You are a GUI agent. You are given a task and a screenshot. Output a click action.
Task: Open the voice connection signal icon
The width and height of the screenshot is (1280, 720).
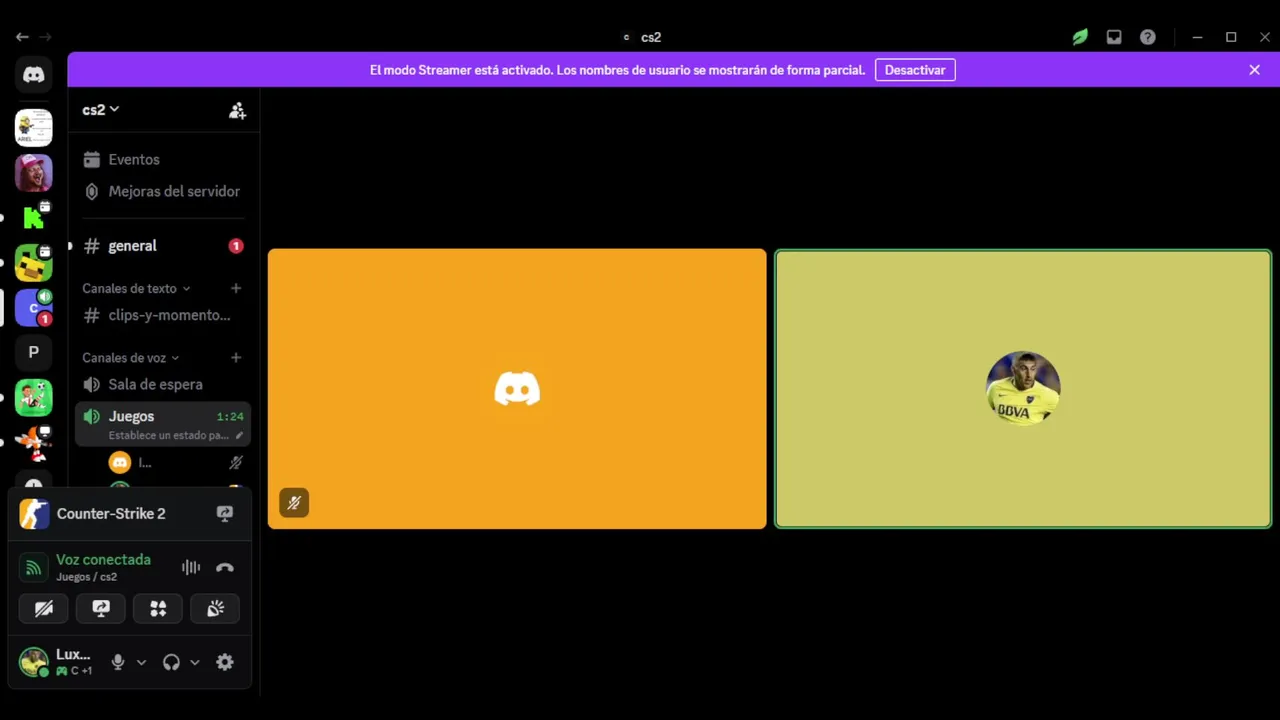pyautogui.click(x=34, y=568)
